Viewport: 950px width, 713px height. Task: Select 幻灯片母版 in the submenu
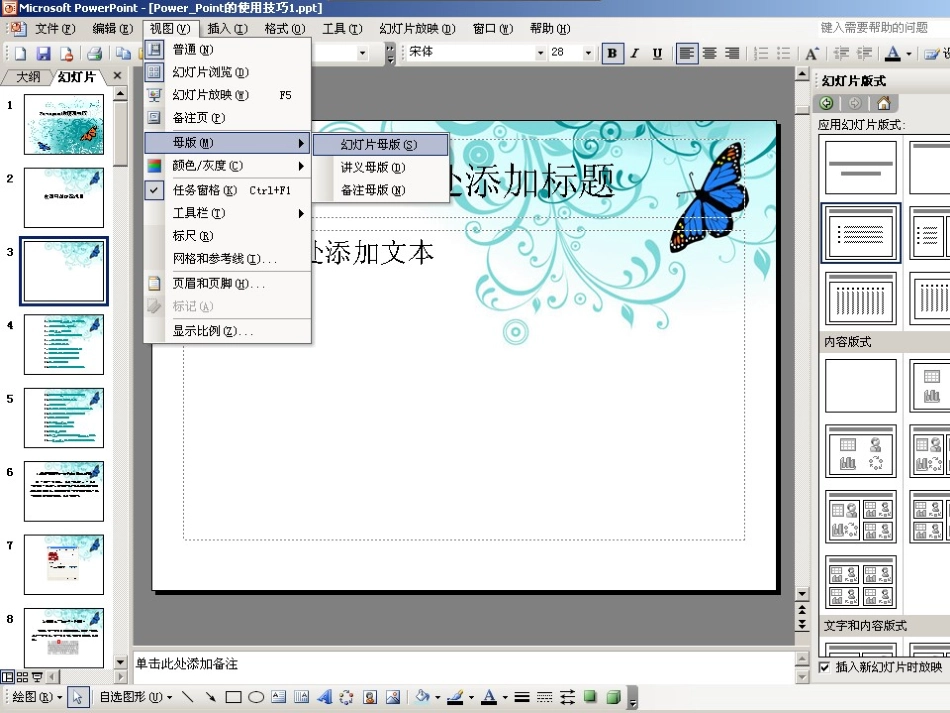pos(380,144)
